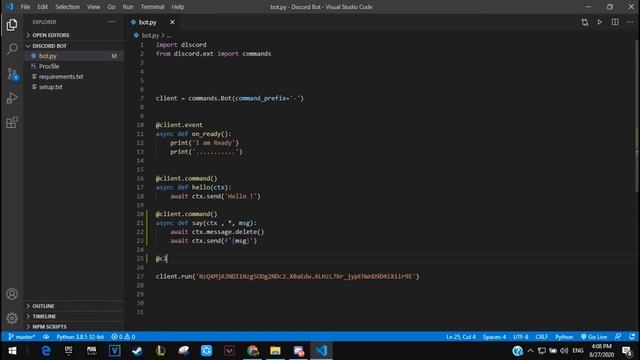Open Microsoft Edge from the taskbar
640x360 pixels.
(46, 351)
